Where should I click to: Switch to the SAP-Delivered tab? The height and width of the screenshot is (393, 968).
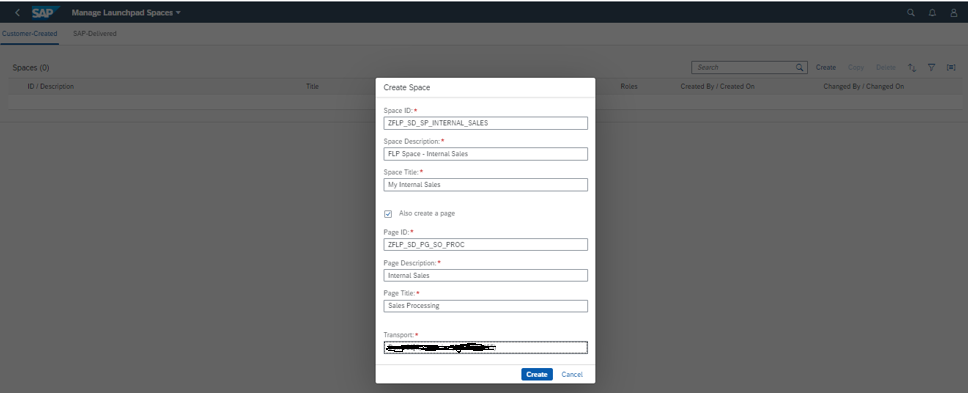click(94, 33)
